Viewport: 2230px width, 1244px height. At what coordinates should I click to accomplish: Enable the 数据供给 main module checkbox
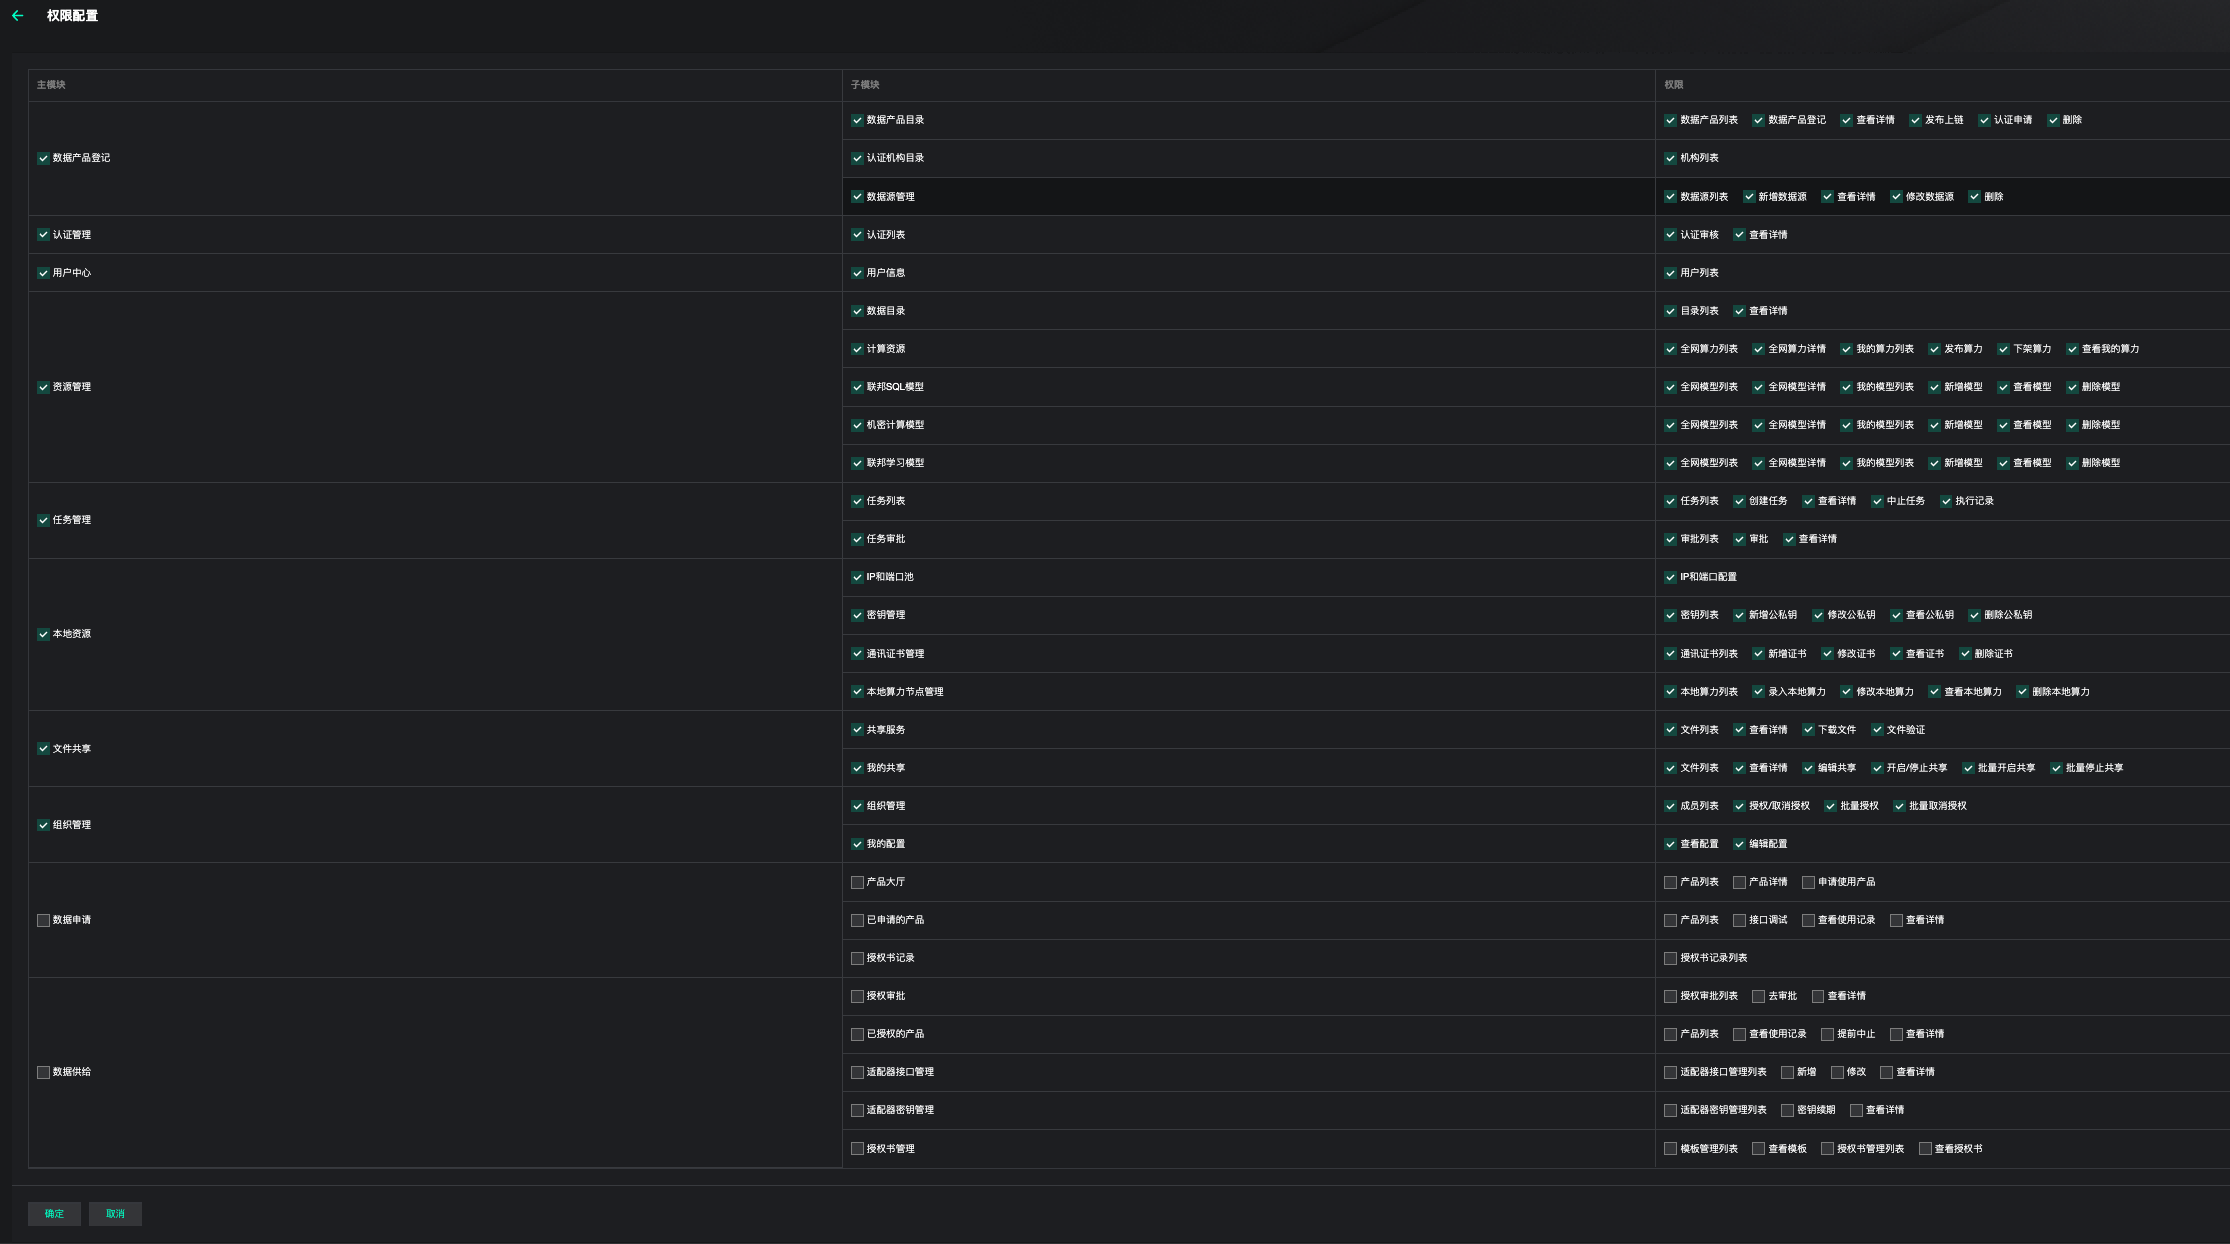(x=43, y=1072)
